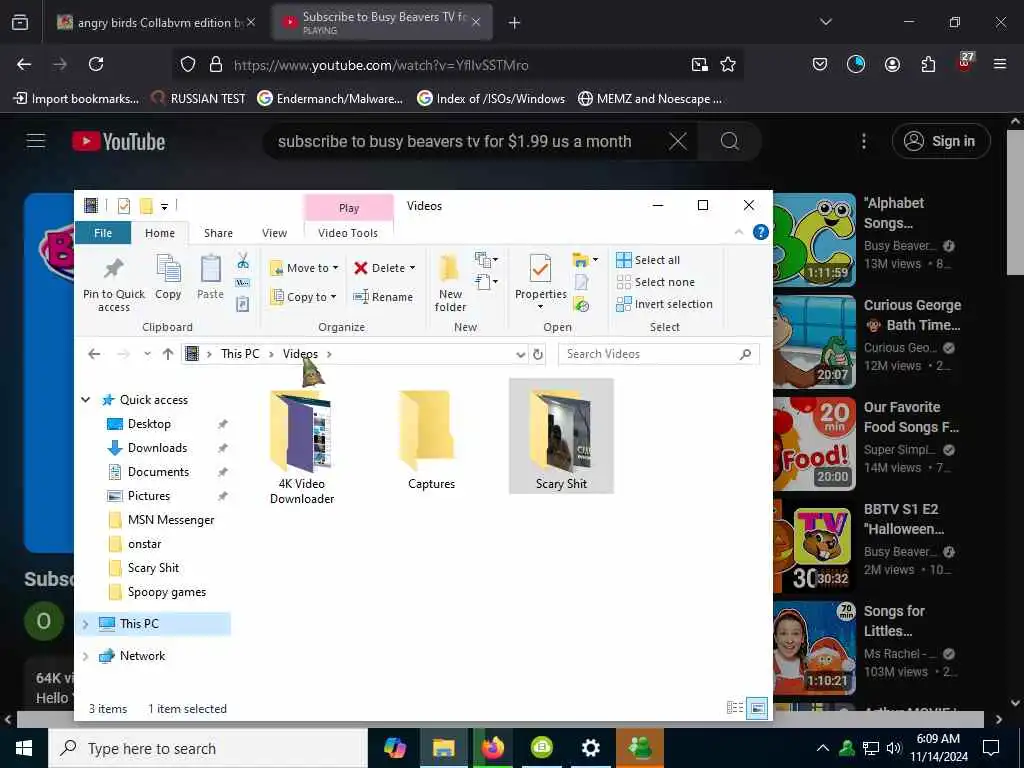The image size is (1024, 768).
Task: Click the Paste shortcut icon
Action: (243, 304)
